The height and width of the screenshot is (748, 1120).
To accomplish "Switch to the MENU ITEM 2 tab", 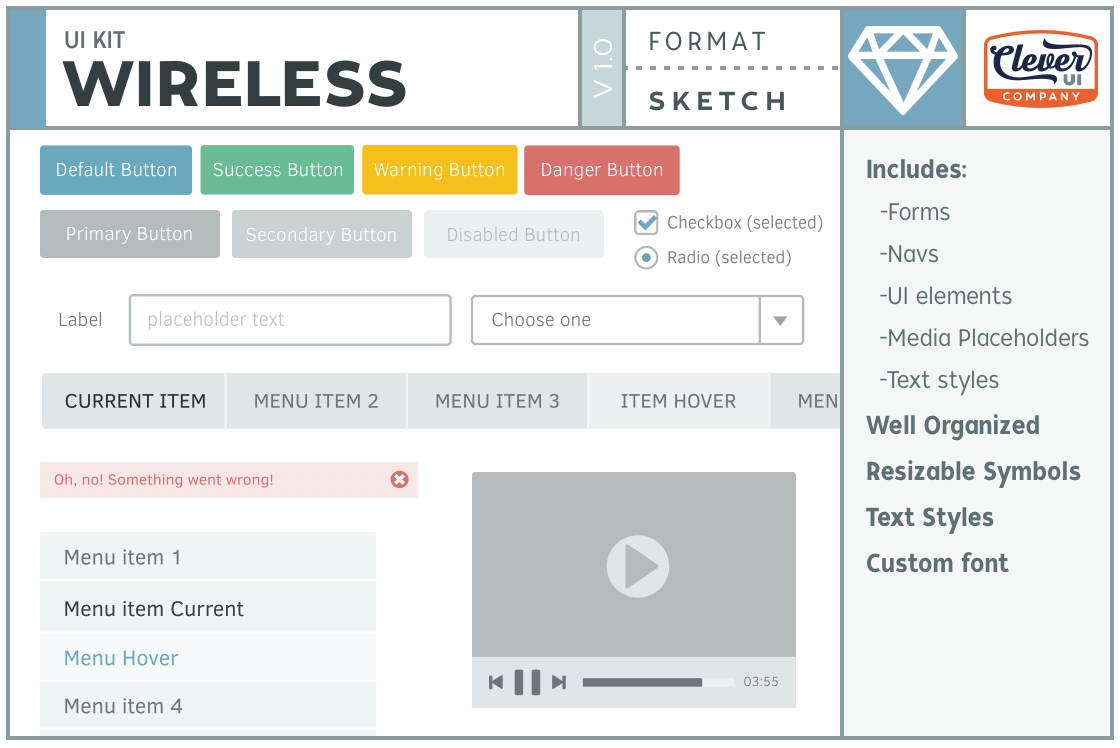I will 316,401.
